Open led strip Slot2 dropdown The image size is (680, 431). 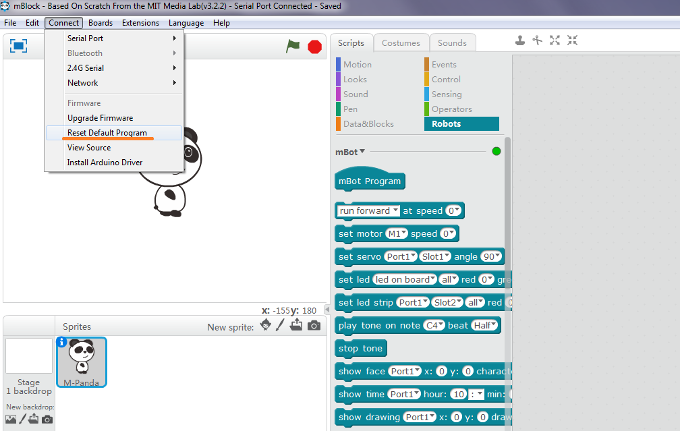448,303
